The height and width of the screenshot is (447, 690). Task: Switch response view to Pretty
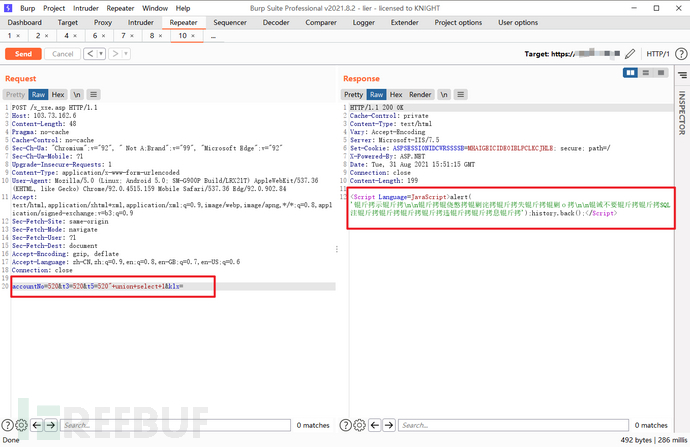coord(353,95)
